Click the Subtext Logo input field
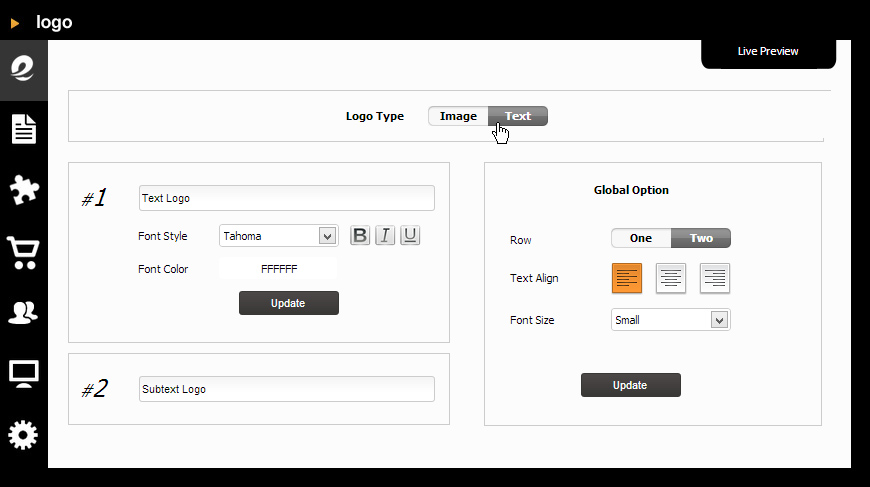This screenshot has height=487, width=870. click(286, 389)
